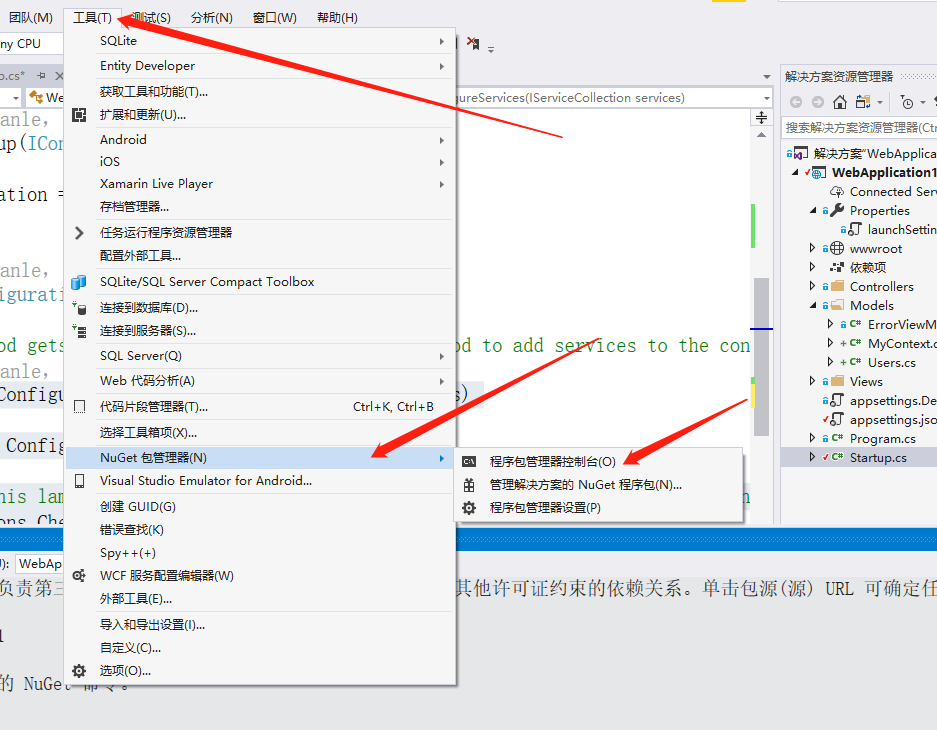
Task: Select 任务运行程序资源管理器 entry
Action: click(260, 233)
